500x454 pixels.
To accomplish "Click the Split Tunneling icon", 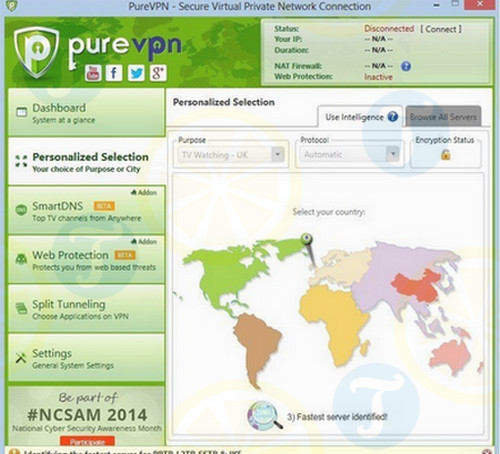I will point(22,308).
